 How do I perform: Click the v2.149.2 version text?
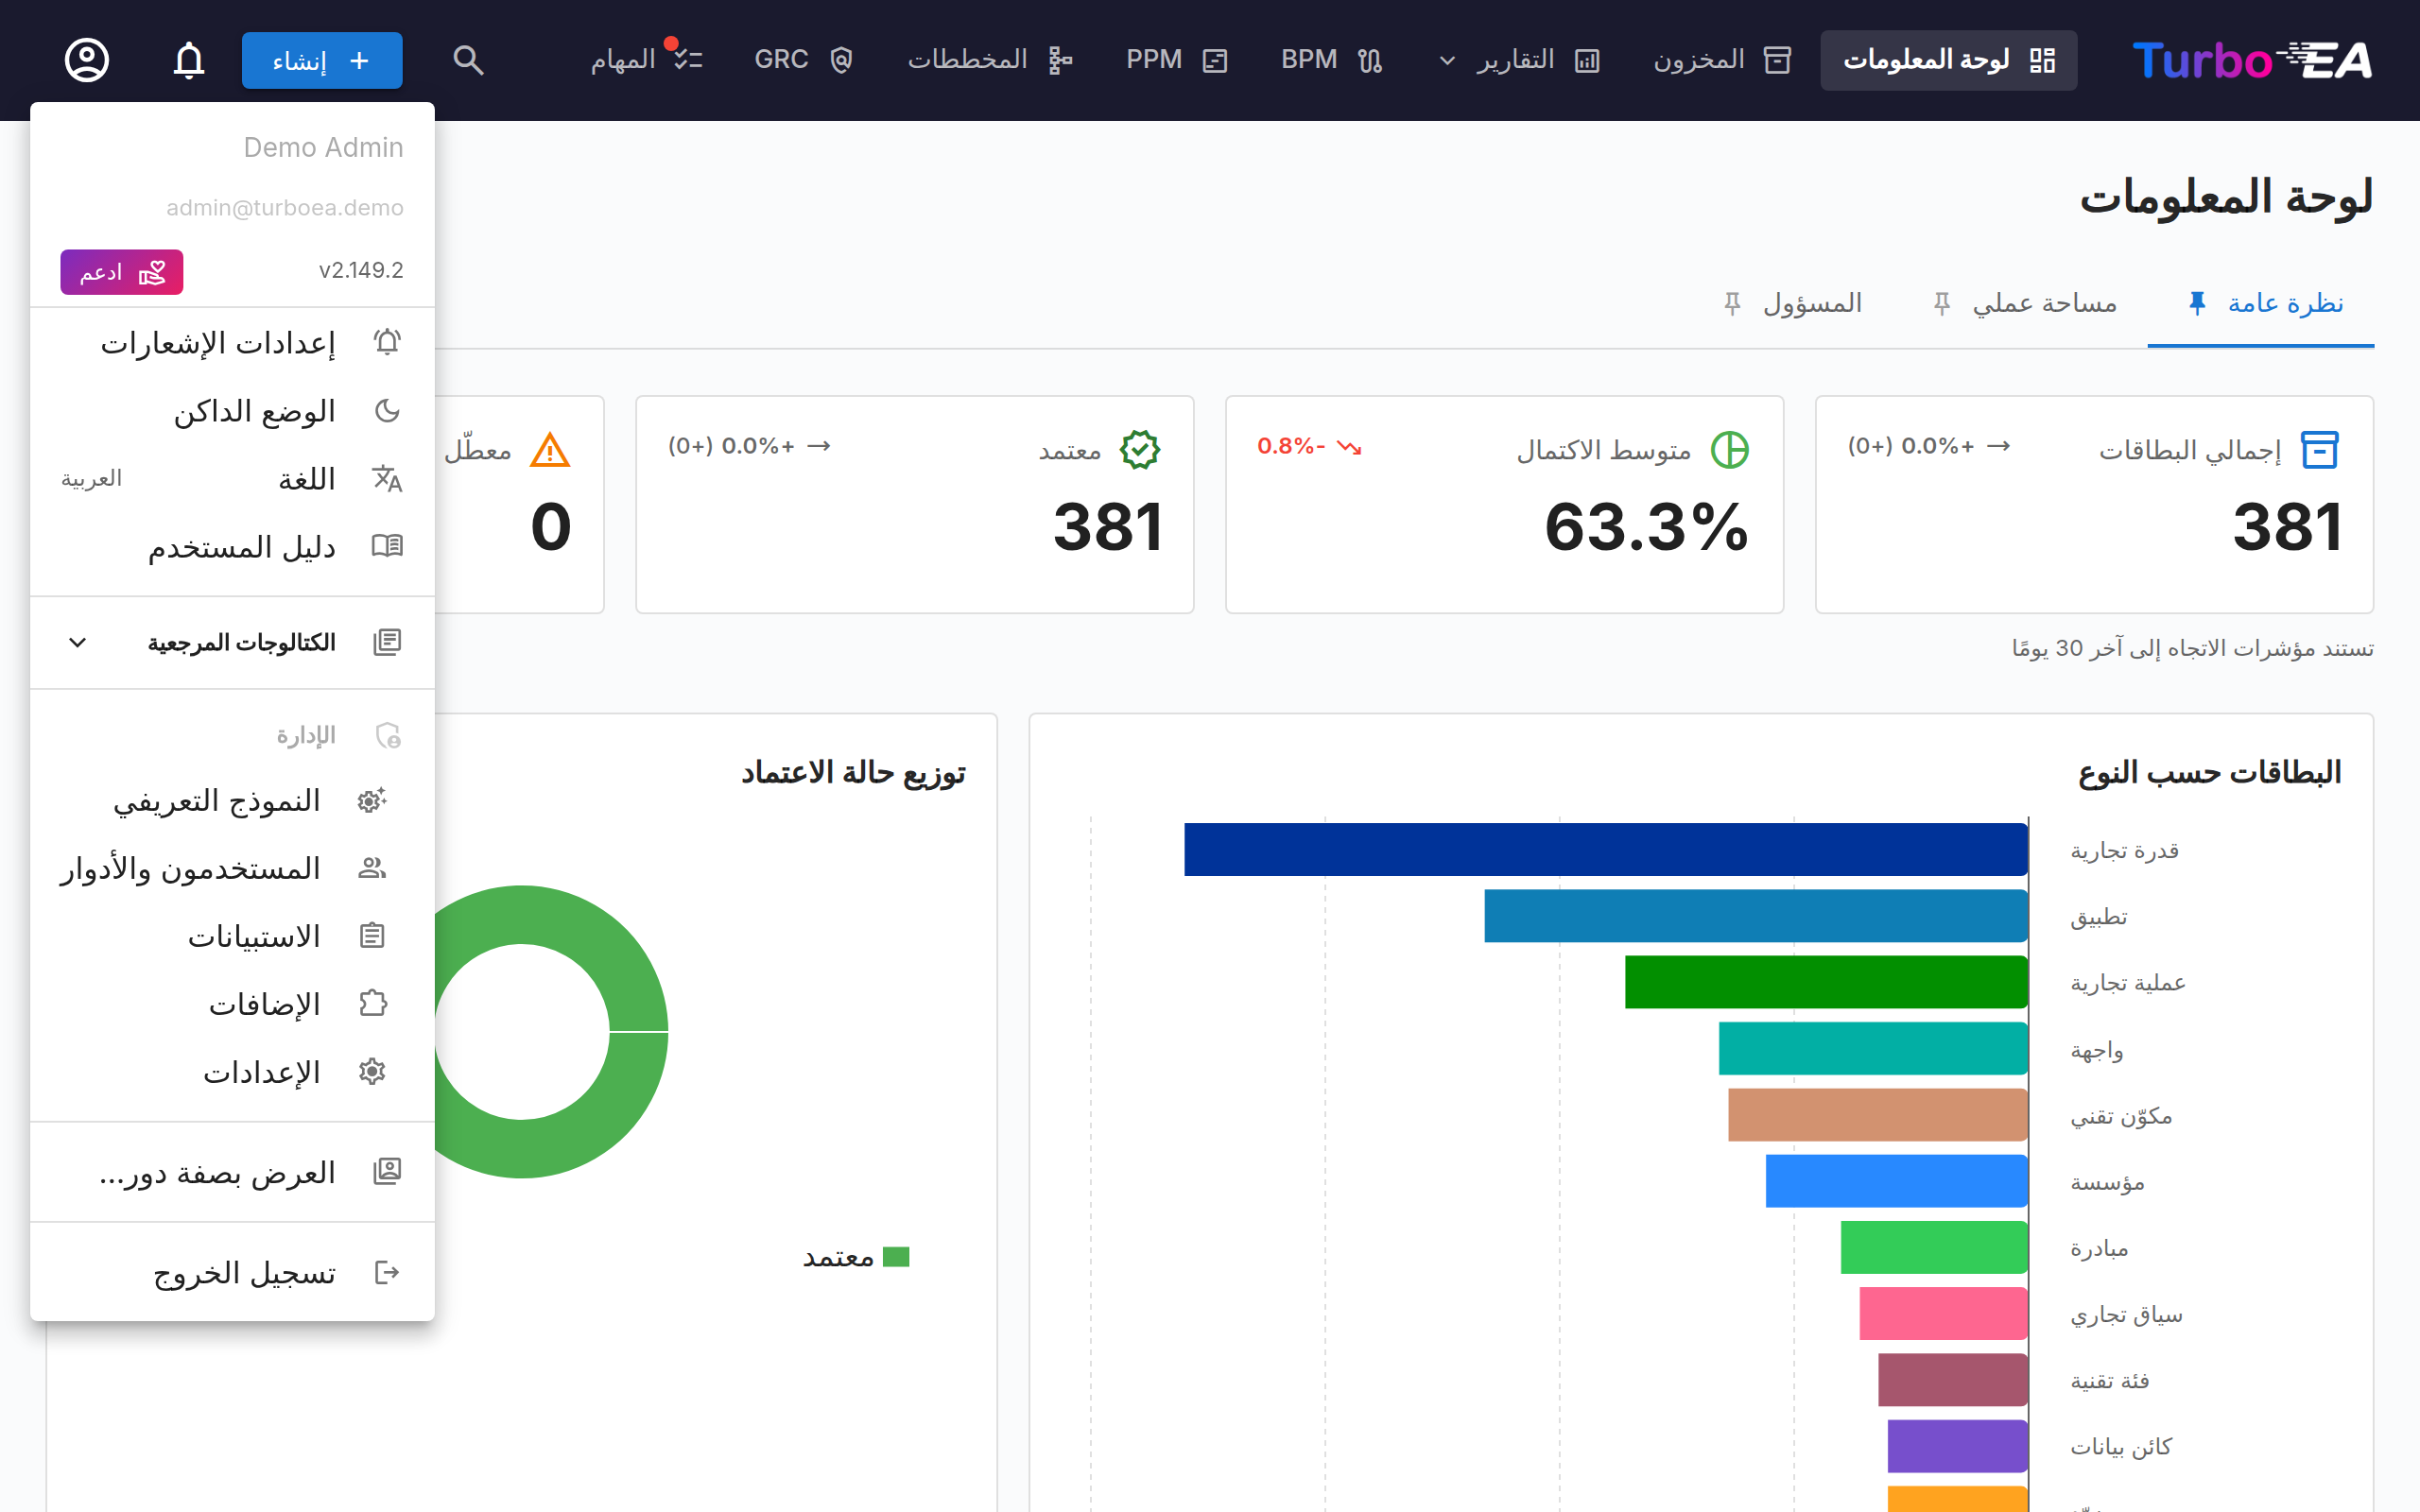tap(361, 270)
